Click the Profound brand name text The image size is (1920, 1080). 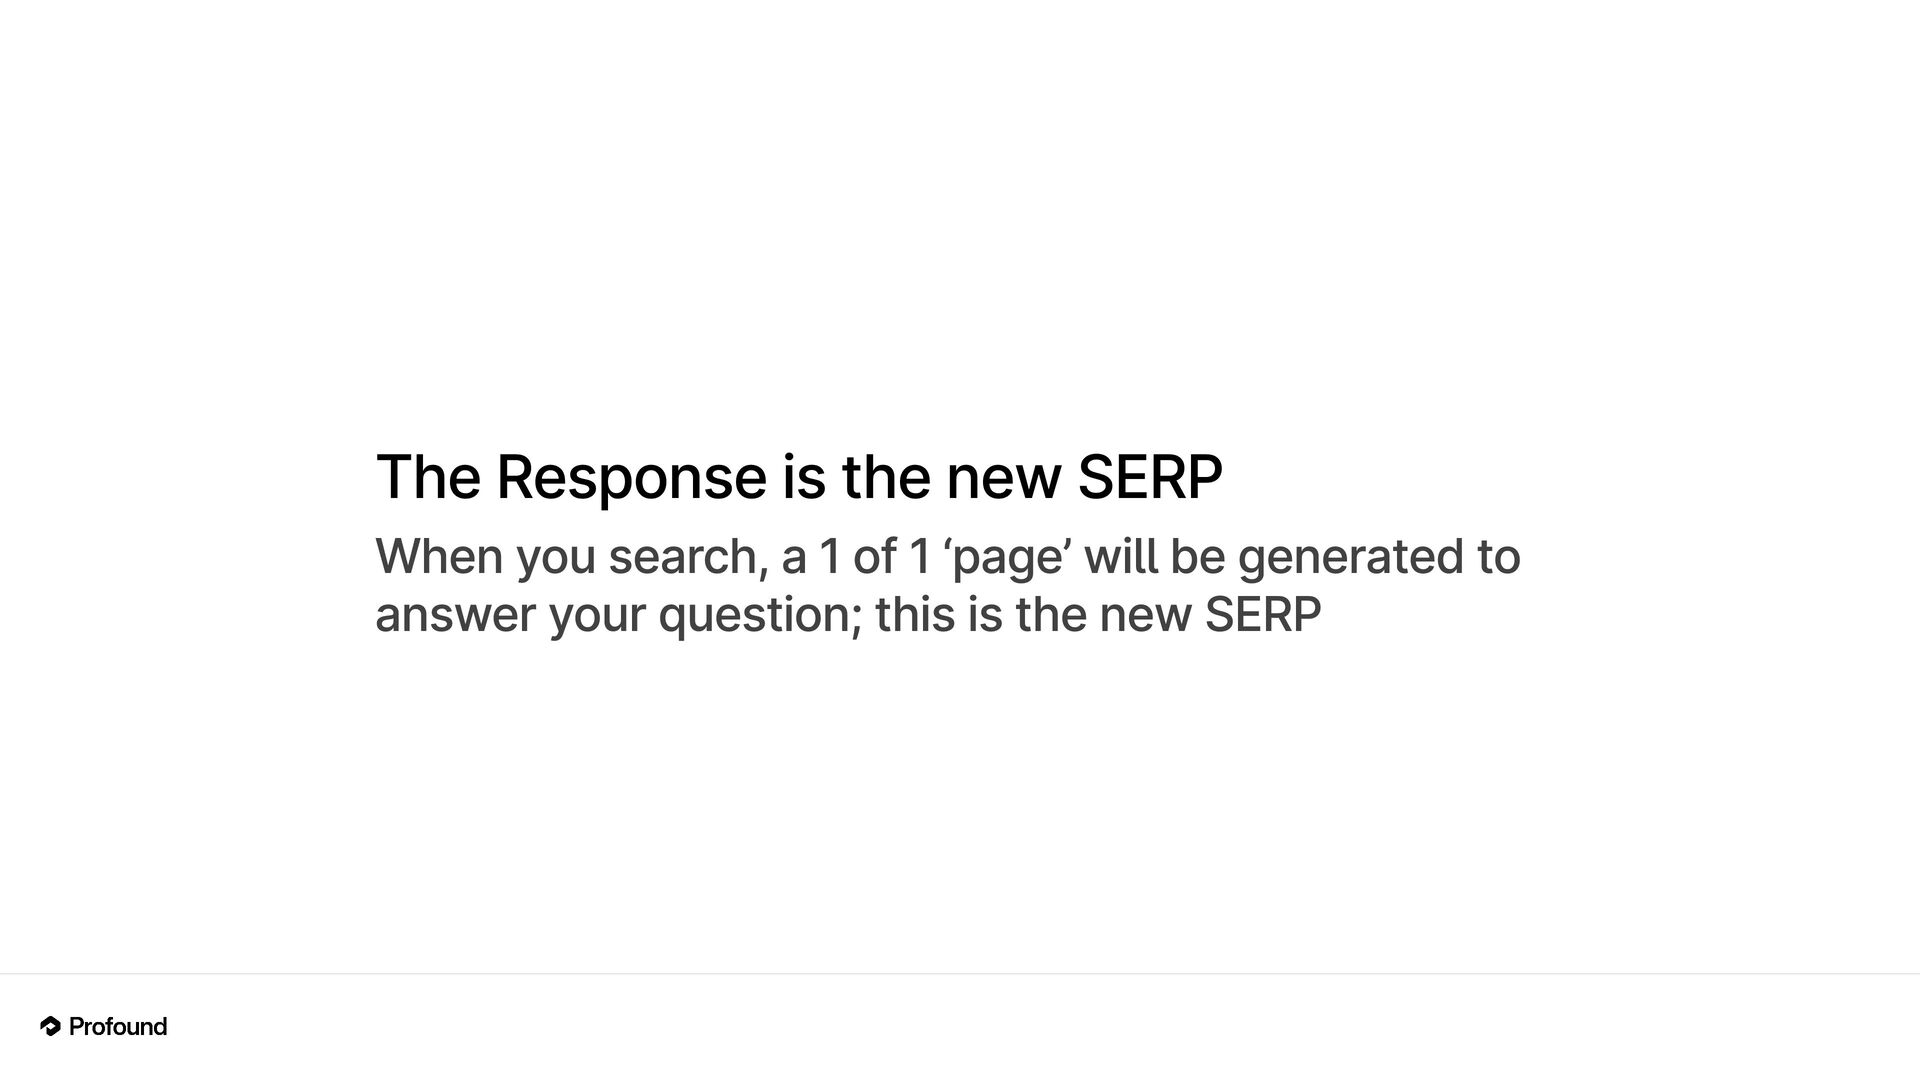[118, 1027]
